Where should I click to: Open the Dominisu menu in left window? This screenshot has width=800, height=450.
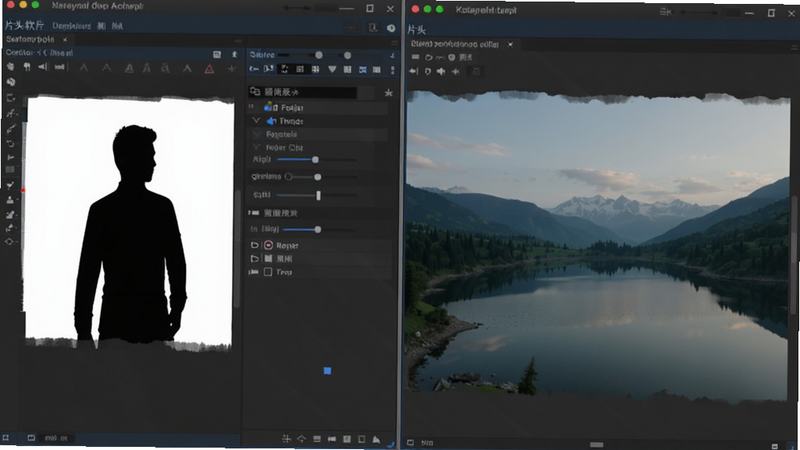point(71,26)
